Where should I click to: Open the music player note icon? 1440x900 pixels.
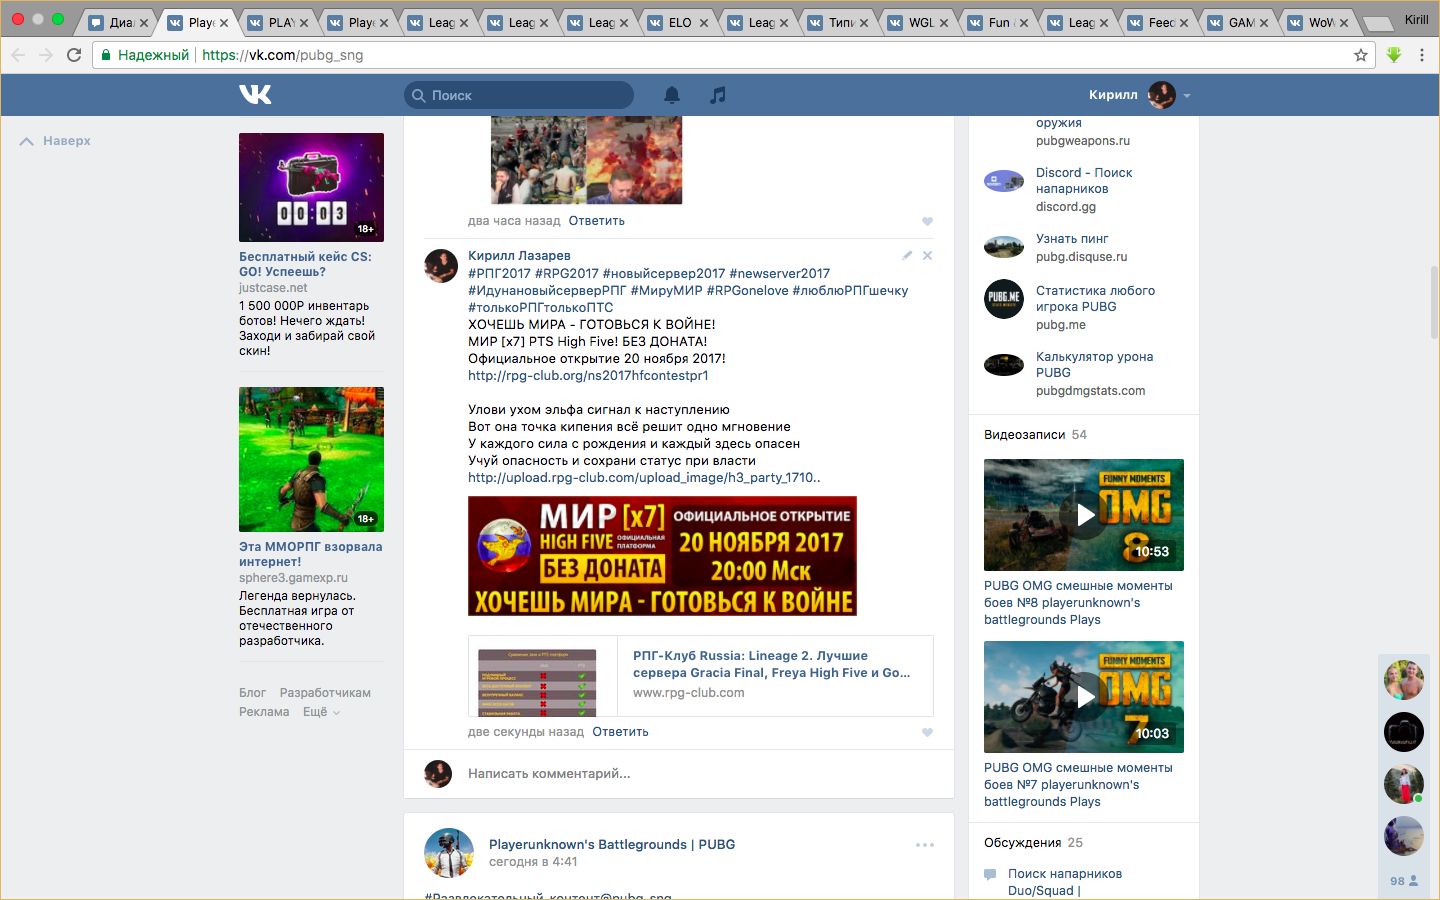(718, 95)
